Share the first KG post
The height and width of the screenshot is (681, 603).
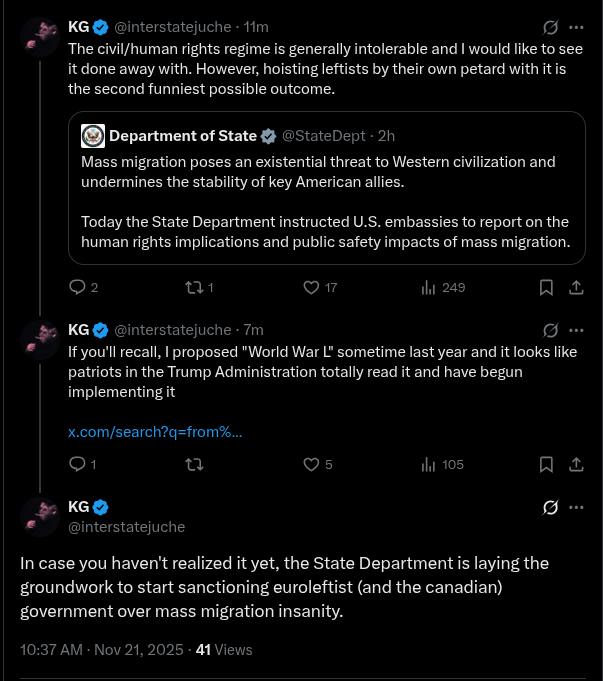coord(576,288)
